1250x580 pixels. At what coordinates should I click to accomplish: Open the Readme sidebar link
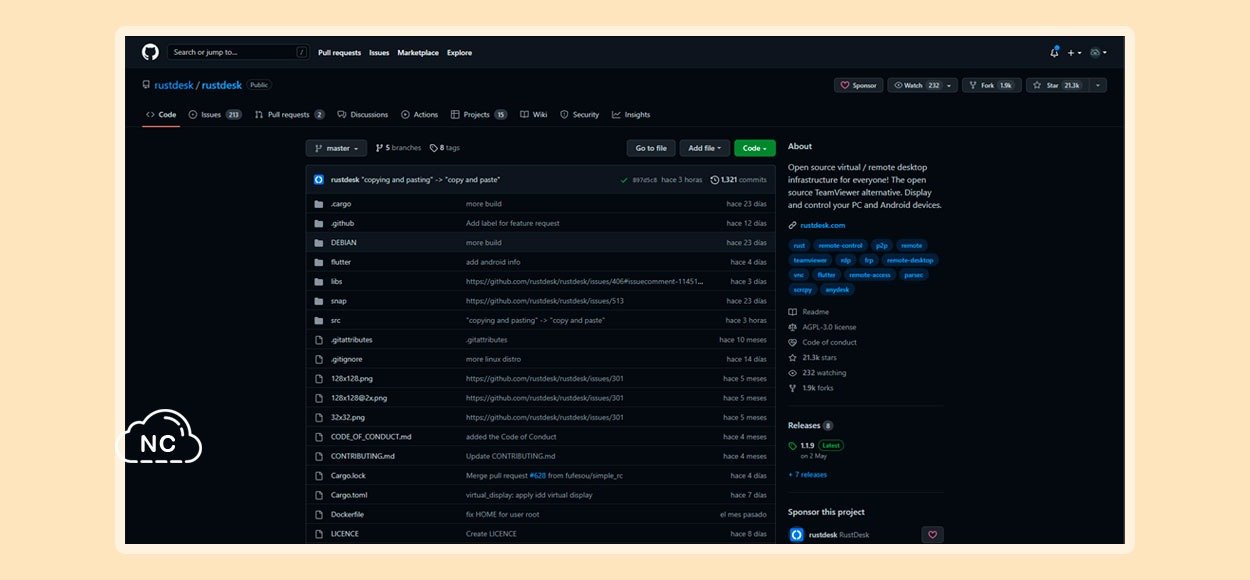point(815,312)
